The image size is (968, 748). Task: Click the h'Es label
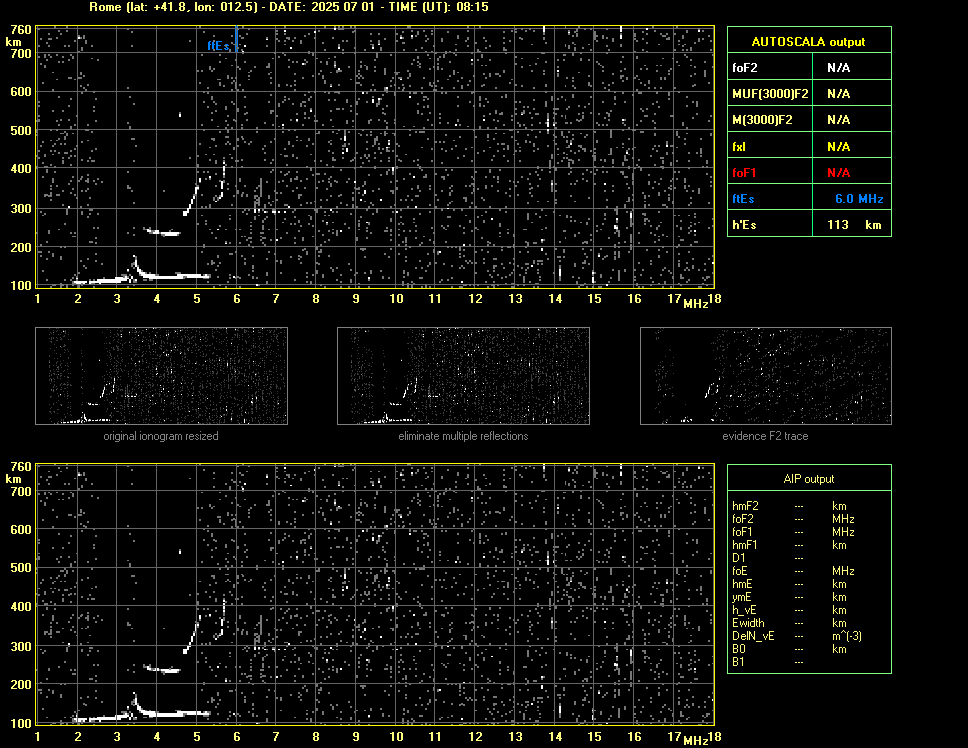744,225
